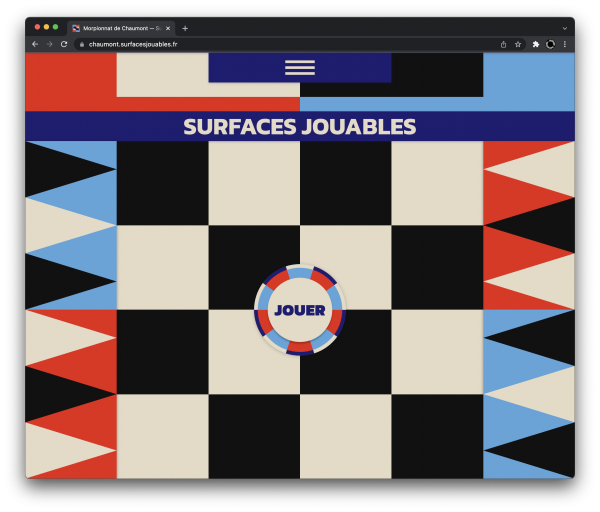Go forward in browser history
Image resolution: width=600 pixels, height=512 pixels.
pyautogui.click(x=49, y=44)
